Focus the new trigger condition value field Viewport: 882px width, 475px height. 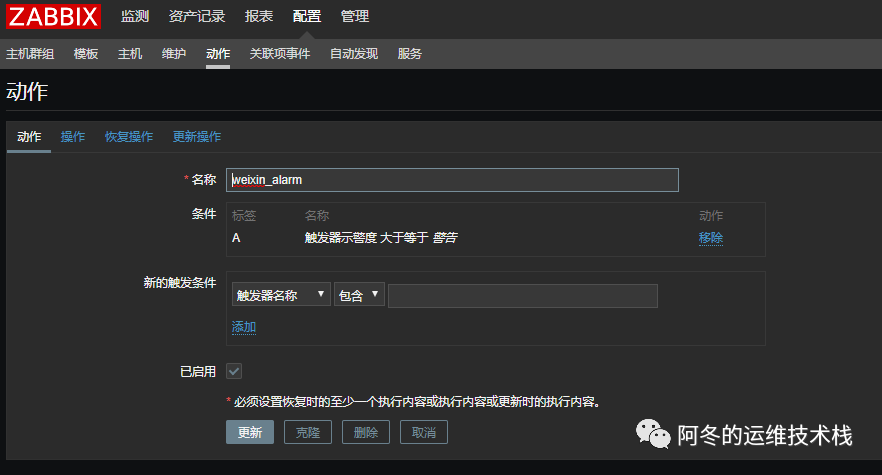pos(523,296)
